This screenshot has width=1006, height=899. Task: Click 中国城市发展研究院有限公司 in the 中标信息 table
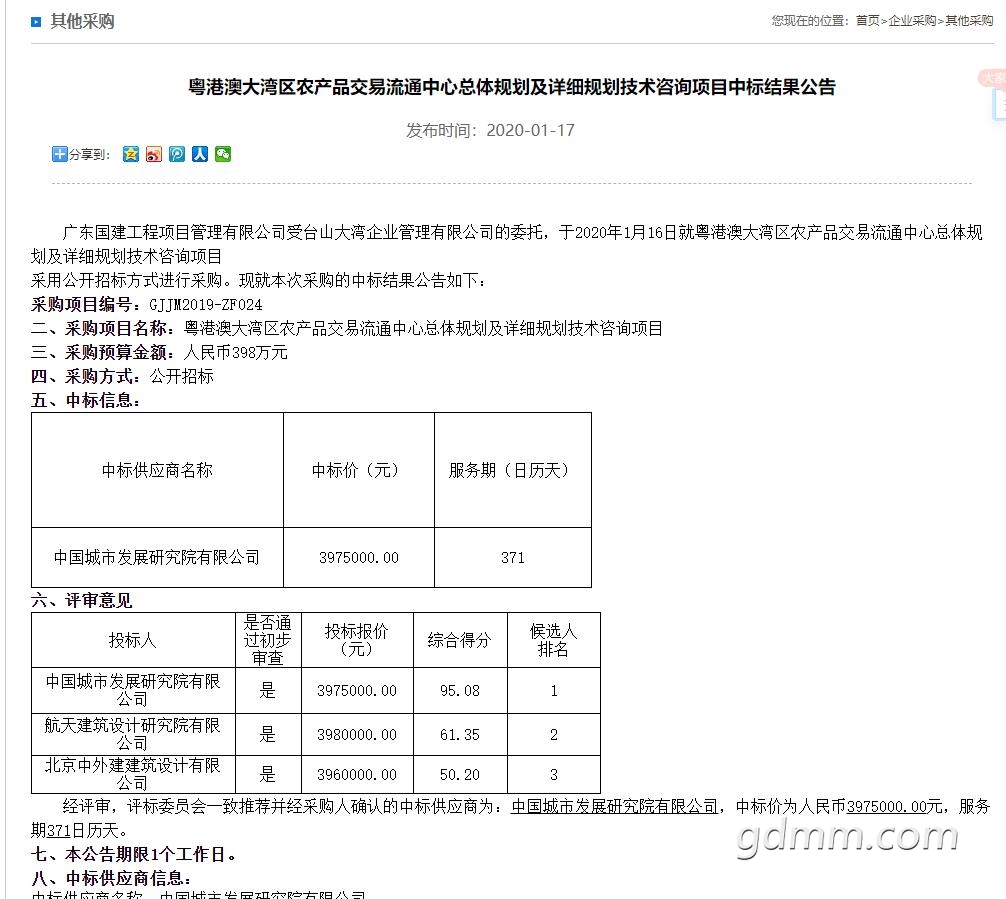(157, 557)
